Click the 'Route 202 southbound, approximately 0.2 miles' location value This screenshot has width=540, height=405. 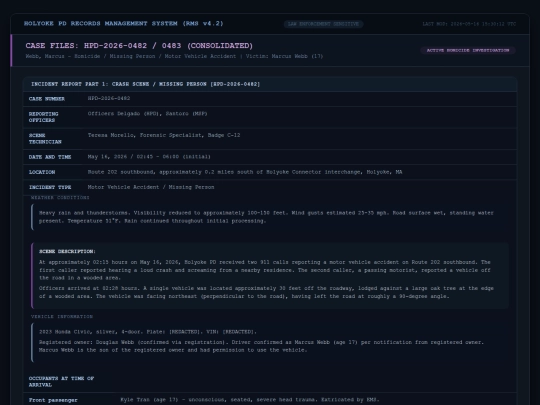pos(245,172)
